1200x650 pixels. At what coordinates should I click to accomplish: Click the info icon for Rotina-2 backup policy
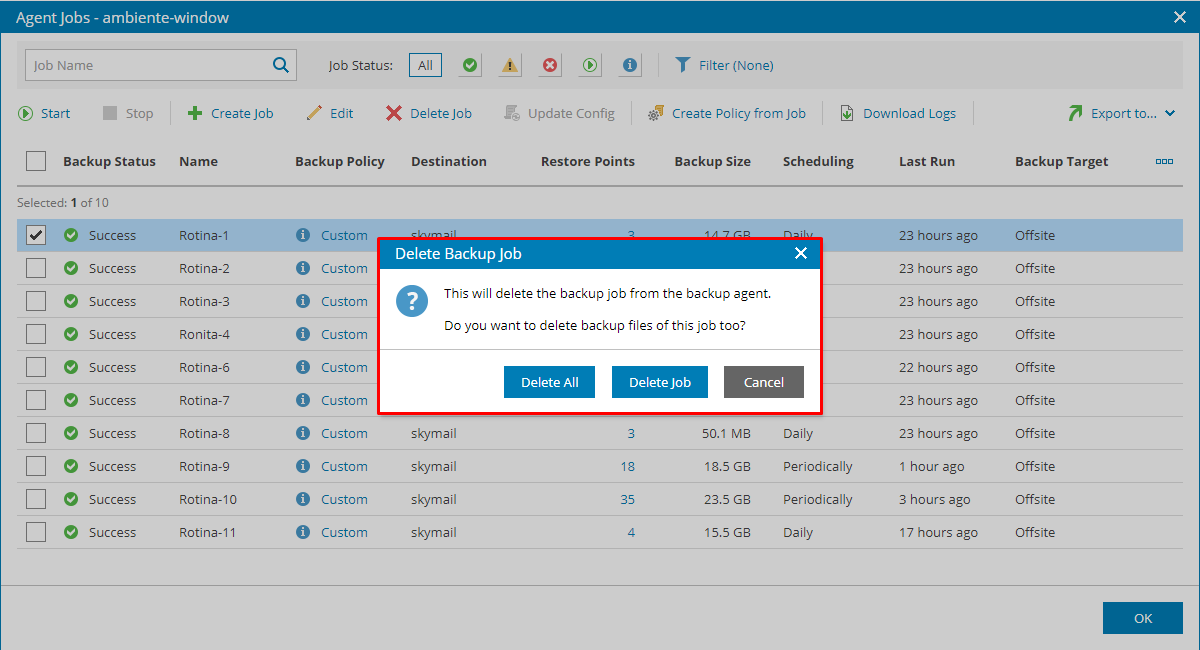[x=303, y=268]
